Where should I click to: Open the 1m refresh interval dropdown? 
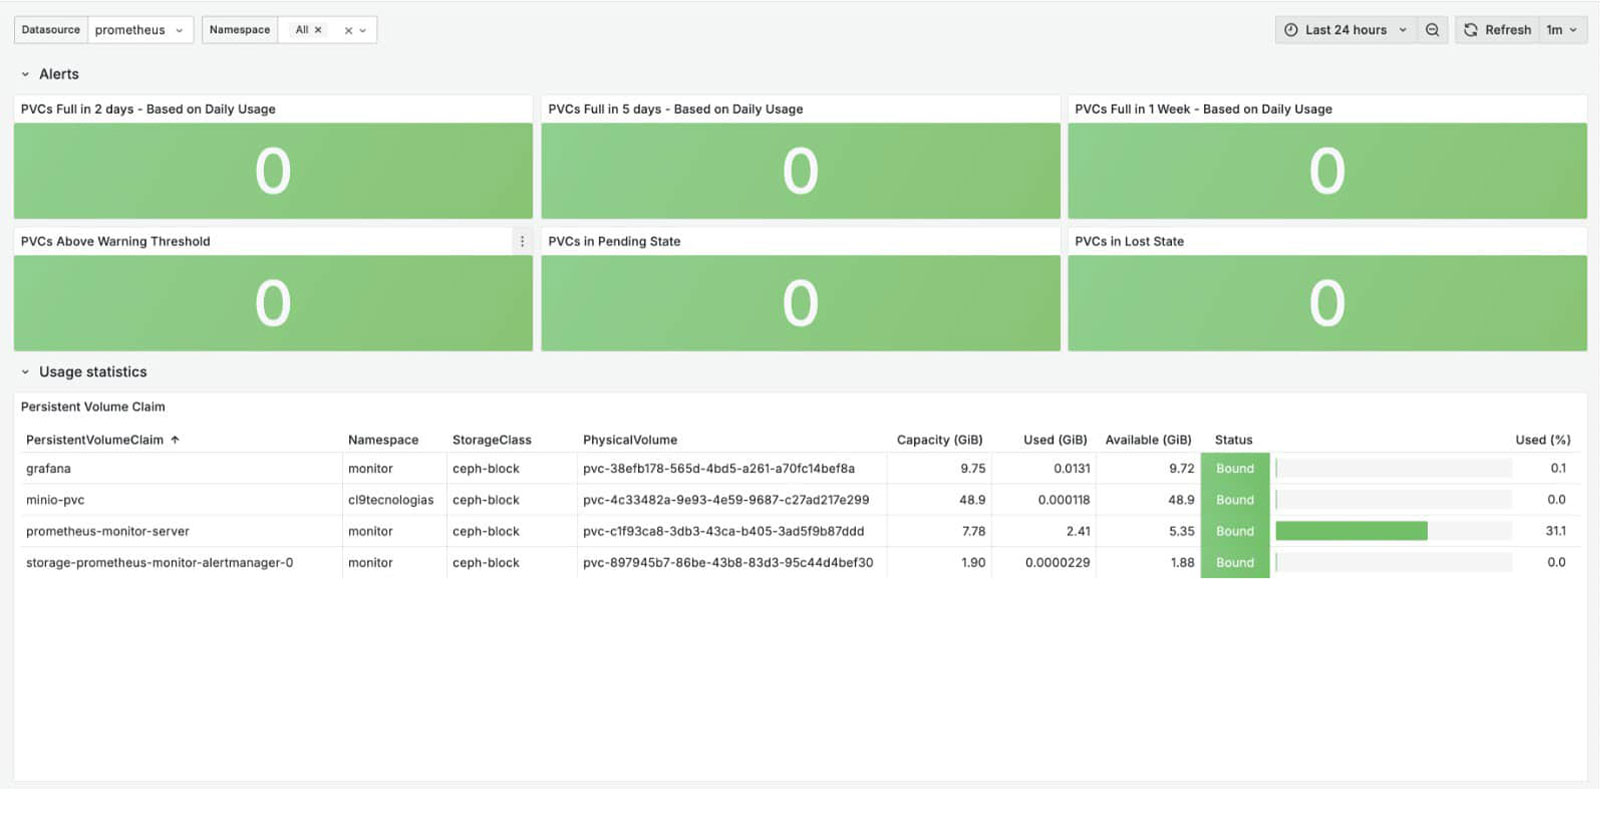[1562, 30]
